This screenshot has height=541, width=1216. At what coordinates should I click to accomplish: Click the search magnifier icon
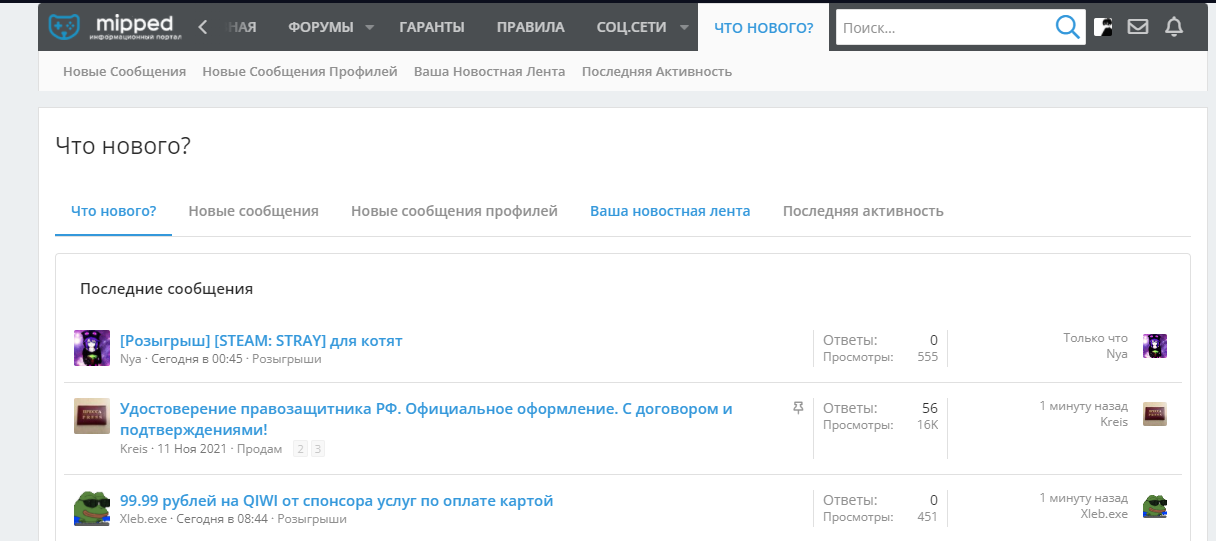click(x=1068, y=28)
